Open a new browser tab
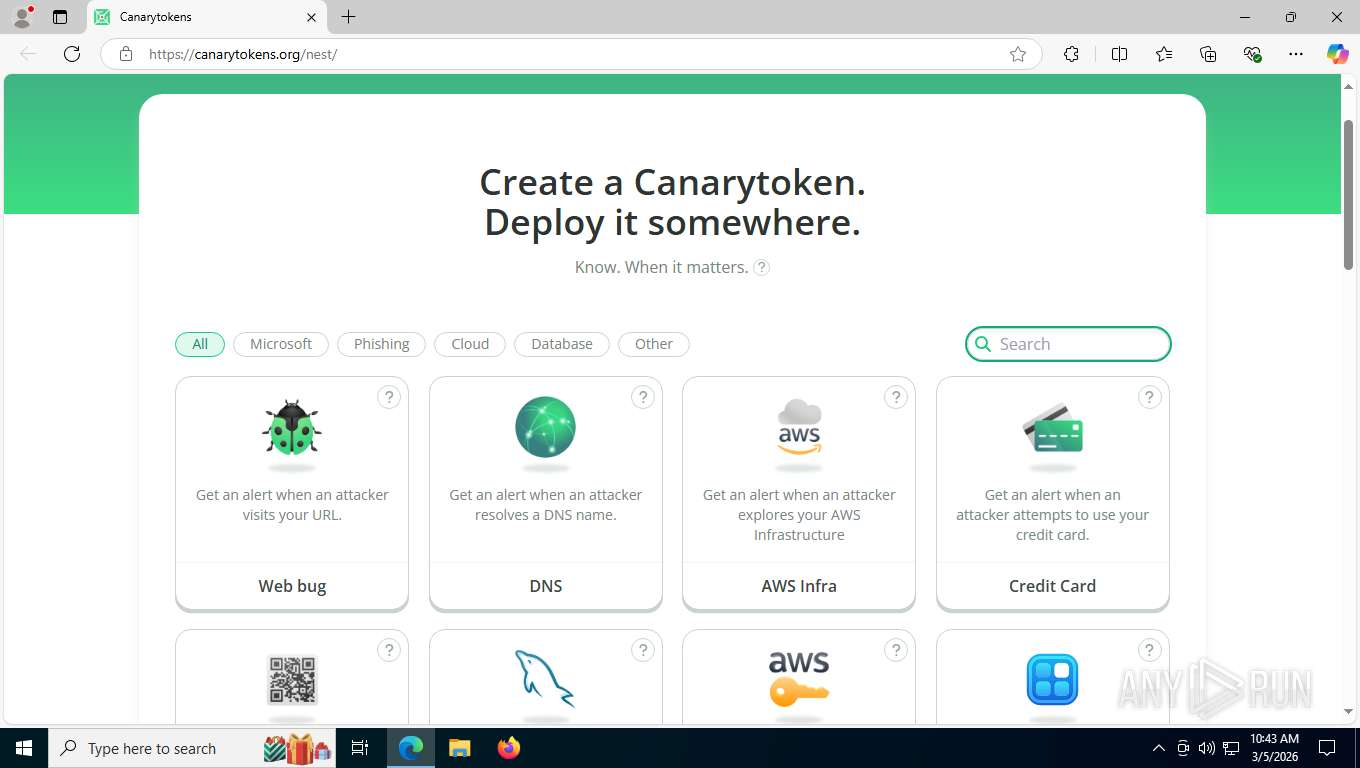Image resolution: width=1360 pixels, height=768 pixels. 348,17
